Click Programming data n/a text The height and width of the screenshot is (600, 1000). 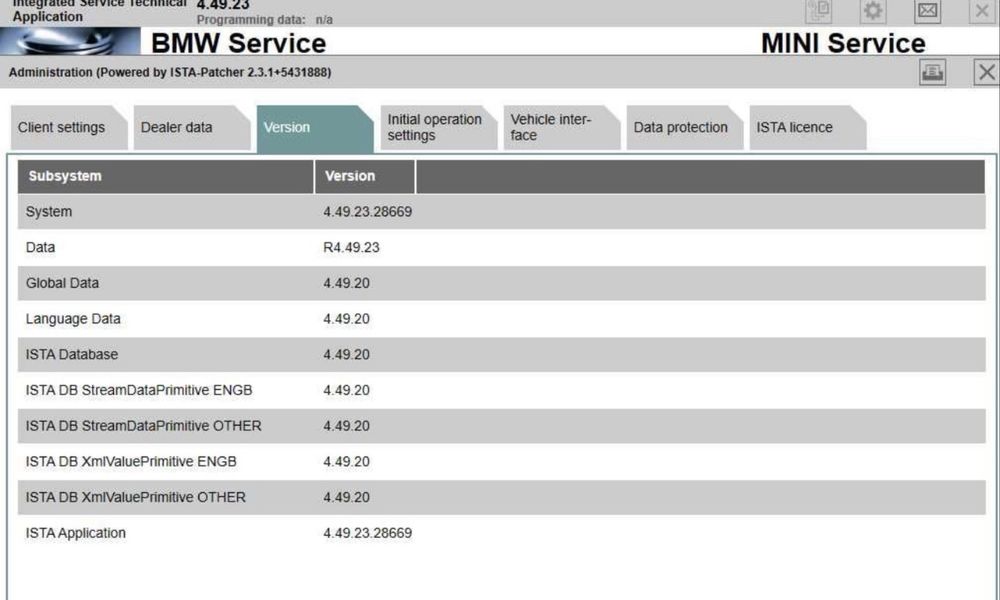tap(265, 20)
